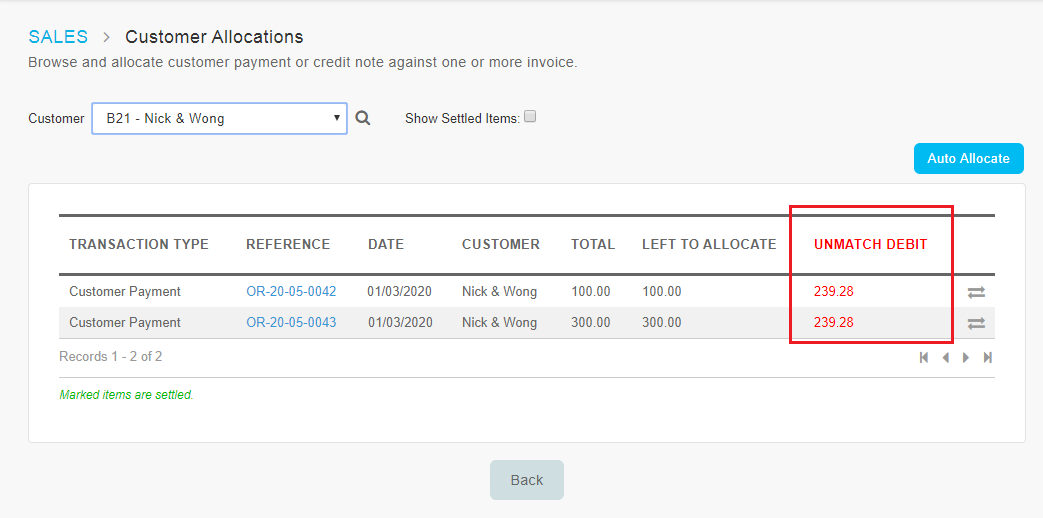The height and width of the screenshot is (518, 1043).
Task: Click allocate arrows icon for OR-20-05-0042
Action: (976, 292)
